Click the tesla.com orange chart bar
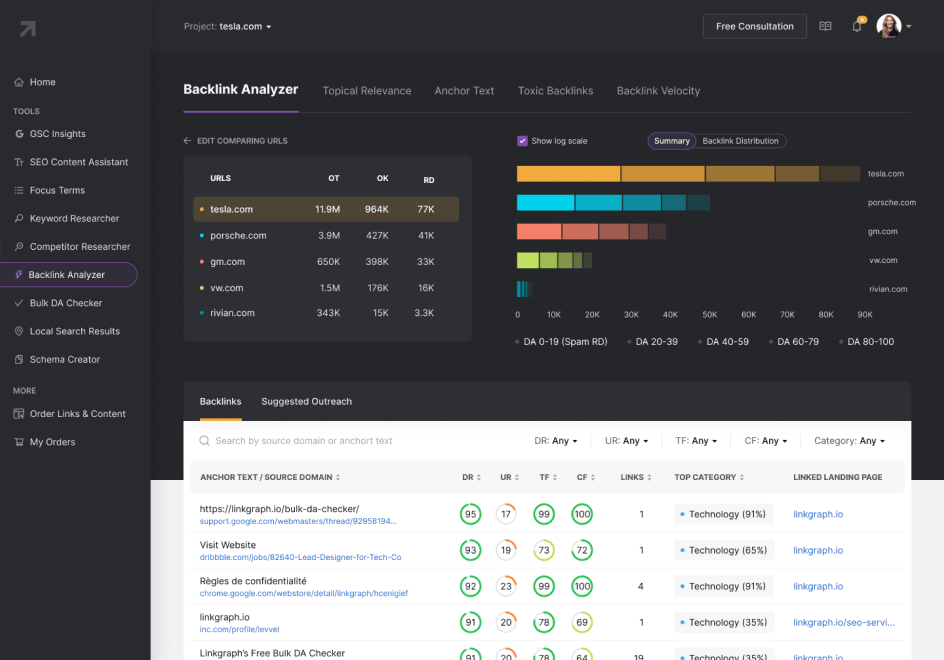The height and width of the screenshot is (660, 944). tap(688, 174)
